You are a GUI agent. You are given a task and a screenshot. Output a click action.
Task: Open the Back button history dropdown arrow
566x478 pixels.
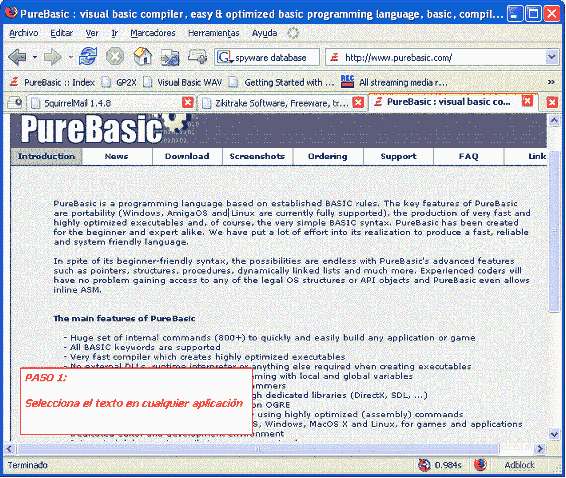click(35, 57)
